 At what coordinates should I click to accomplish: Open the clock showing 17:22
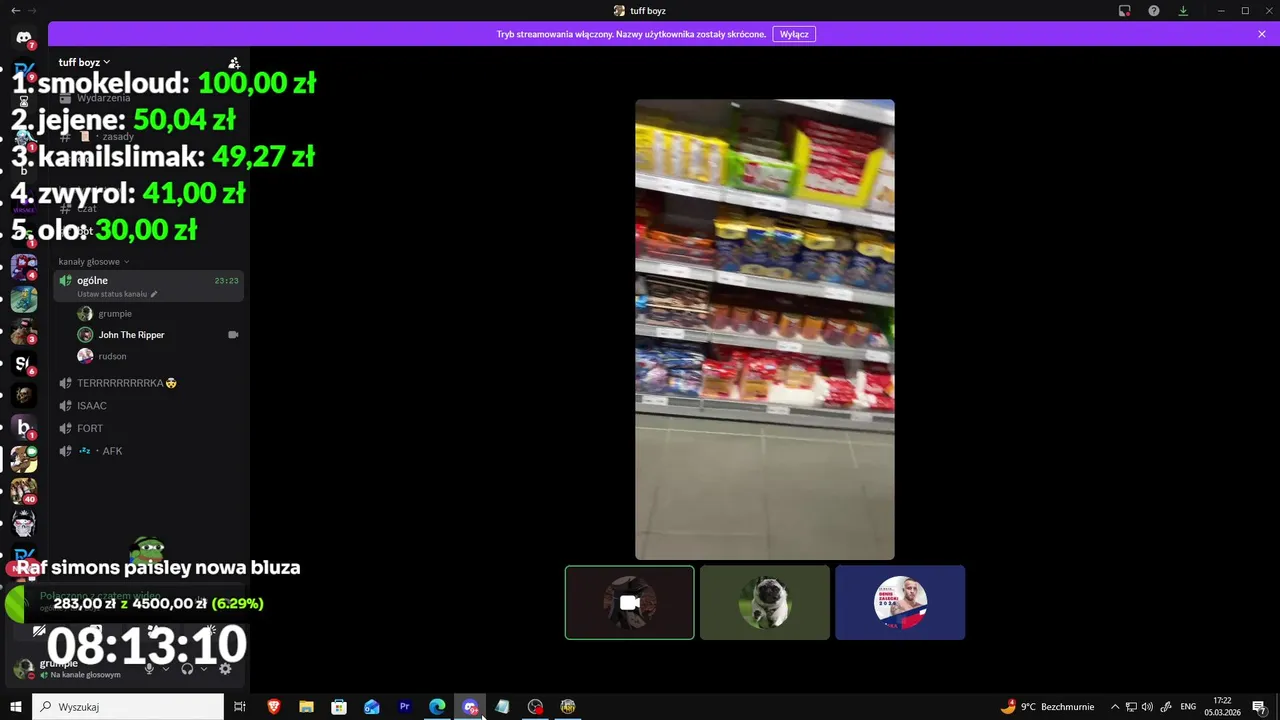(x=1222, y=707)
